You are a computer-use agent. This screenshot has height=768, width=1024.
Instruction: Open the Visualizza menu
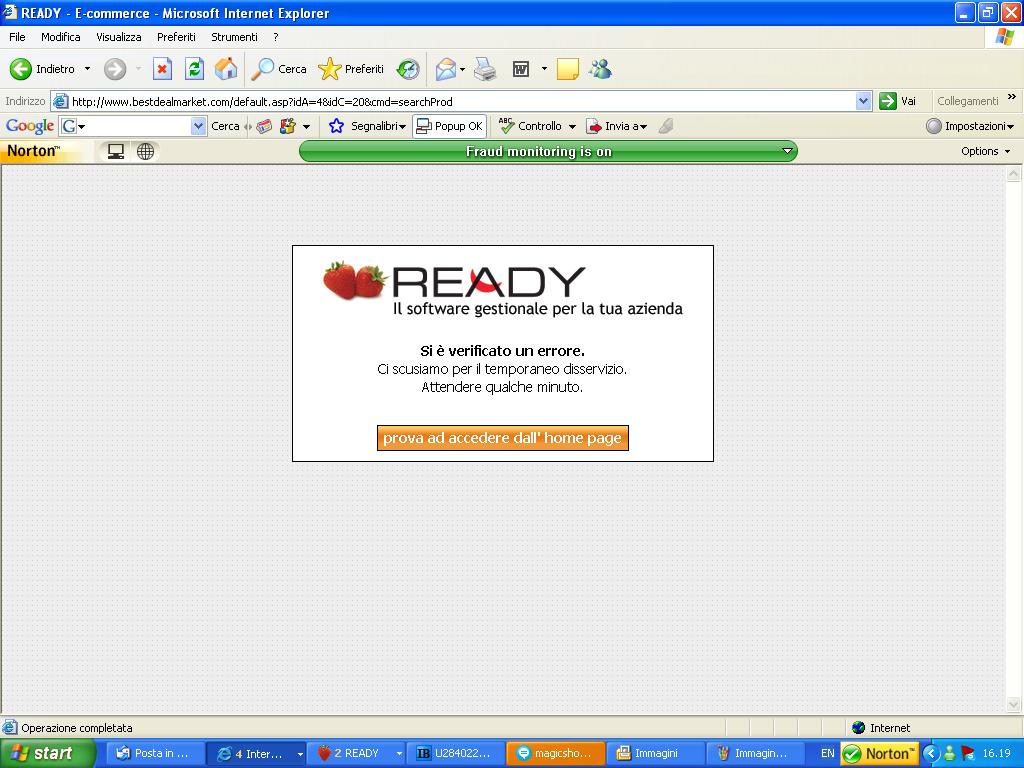click(119, 37)
